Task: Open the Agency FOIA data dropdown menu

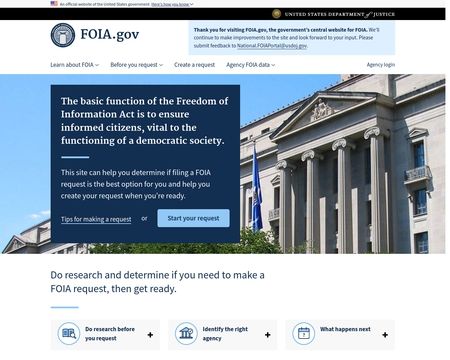Action: pos(251,65)
